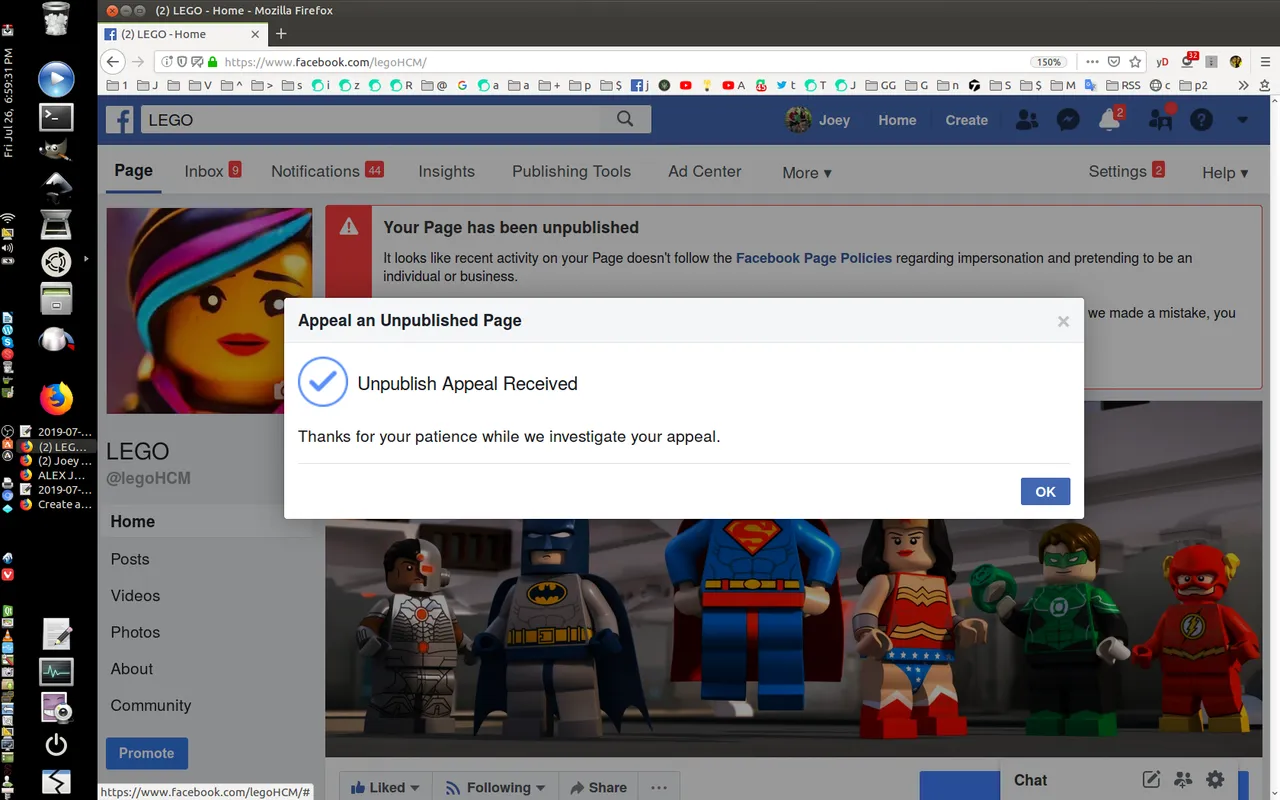Open chat options gear icon
The width and height of the screenshot is (1280, 800).
click(x=1215, y=780)
